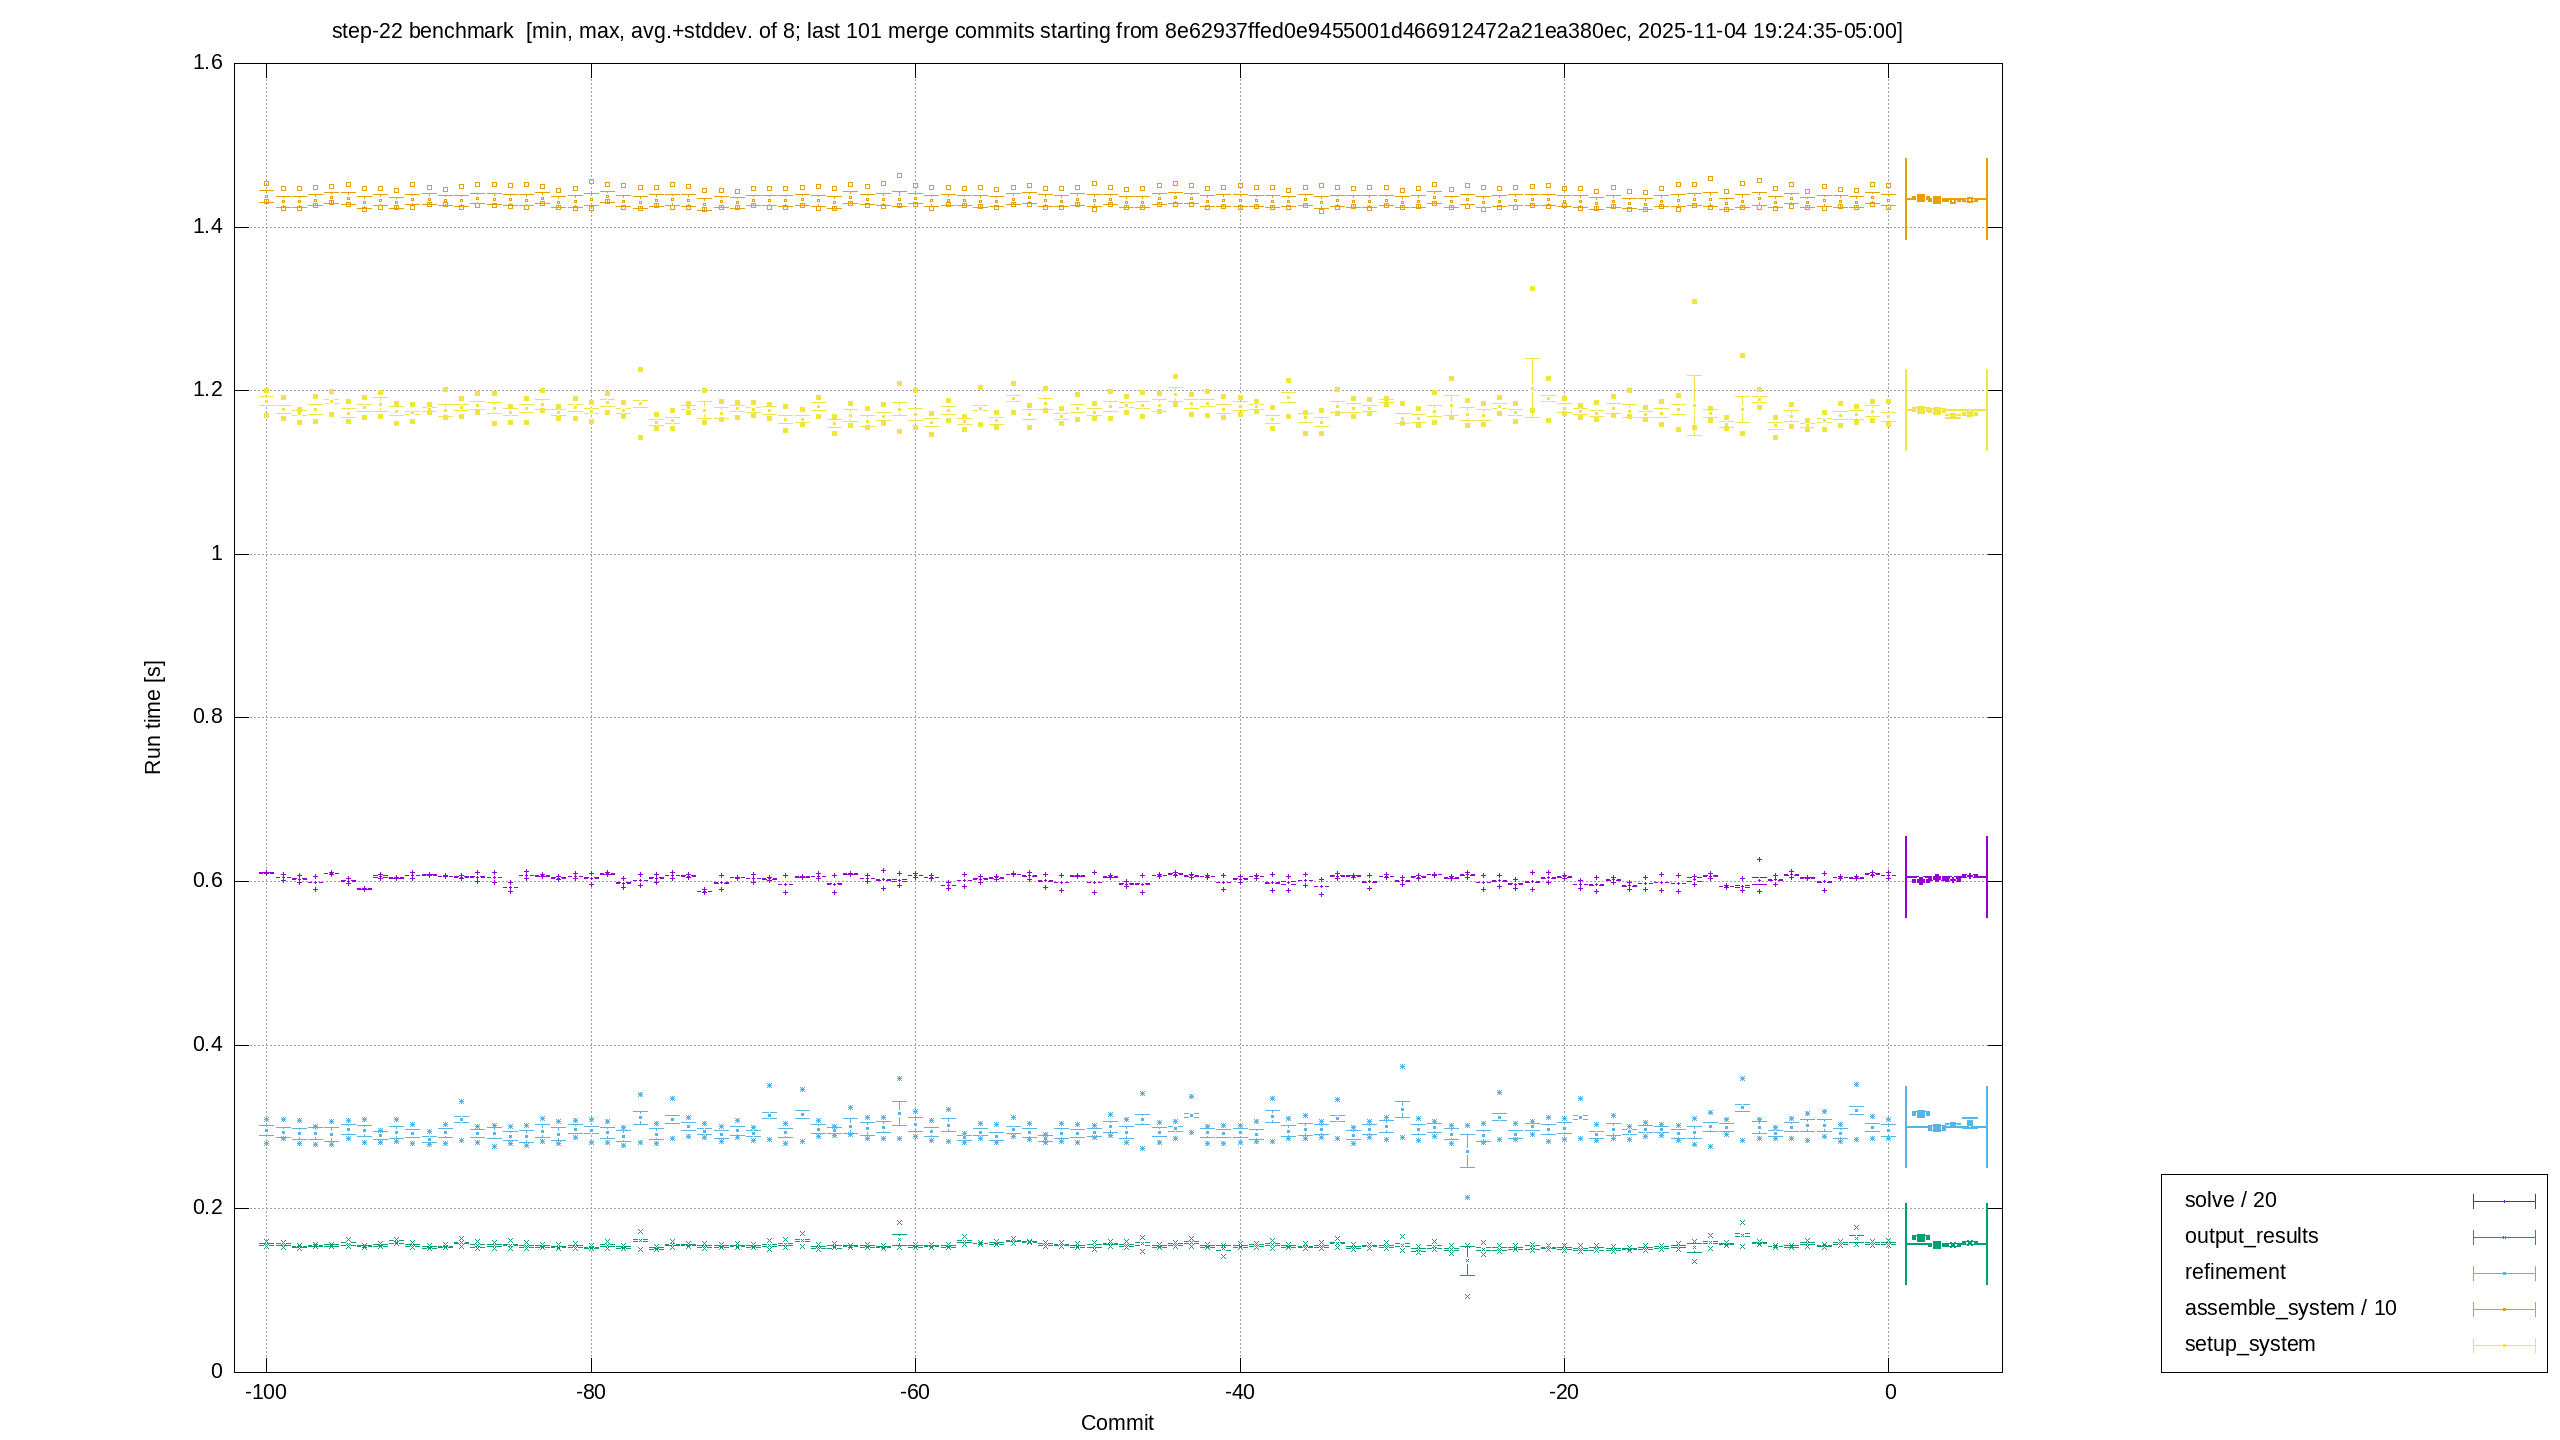This screenshot has height=1440, width=2560.
Task: Click the orange summary error bar at right
Action: [1946, 199]
